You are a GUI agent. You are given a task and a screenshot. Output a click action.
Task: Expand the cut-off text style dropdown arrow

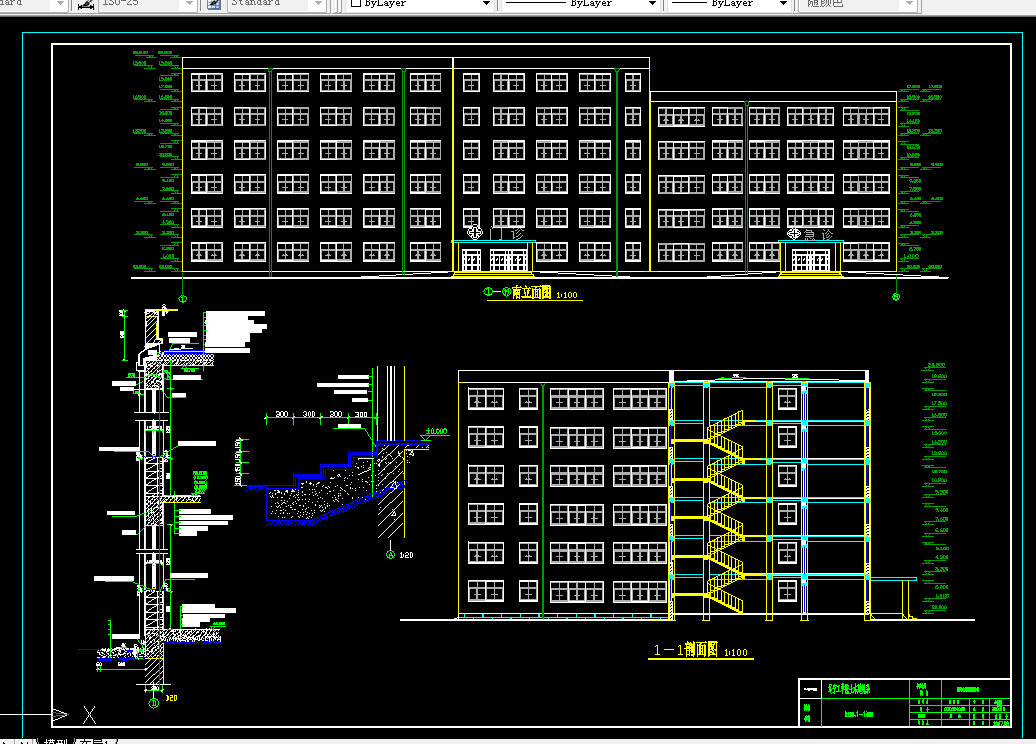[x=60, y=4]
